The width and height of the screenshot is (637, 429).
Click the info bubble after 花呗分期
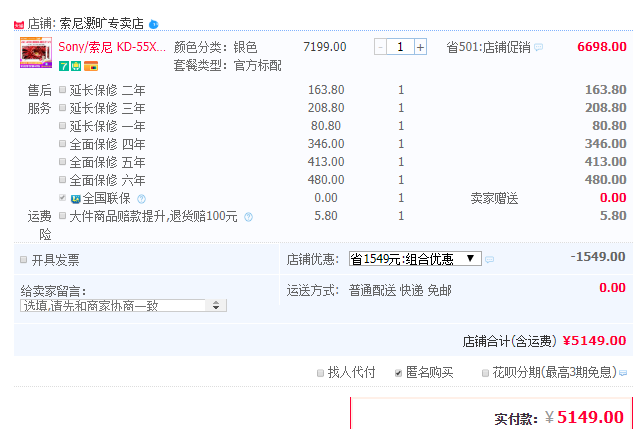tap(622, 373)
